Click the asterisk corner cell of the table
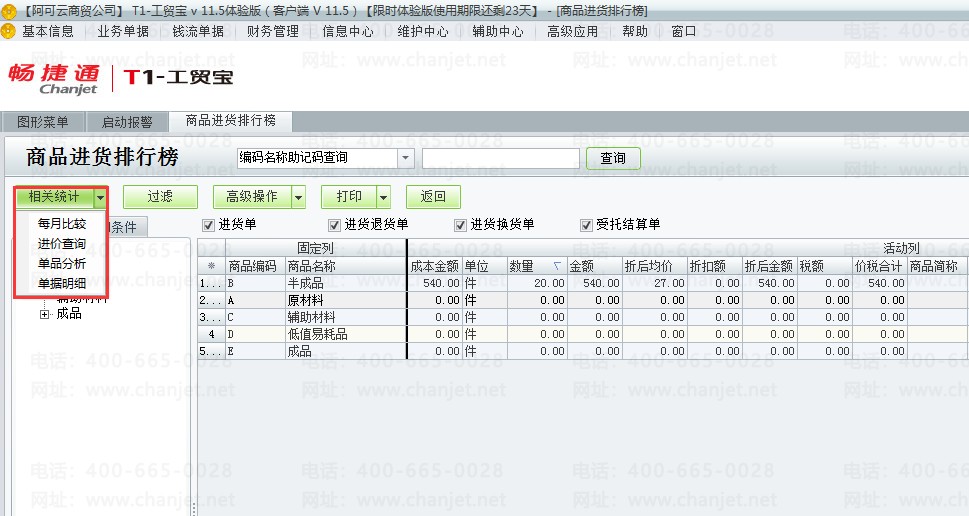969x516 pixels. tap(211, 266)
